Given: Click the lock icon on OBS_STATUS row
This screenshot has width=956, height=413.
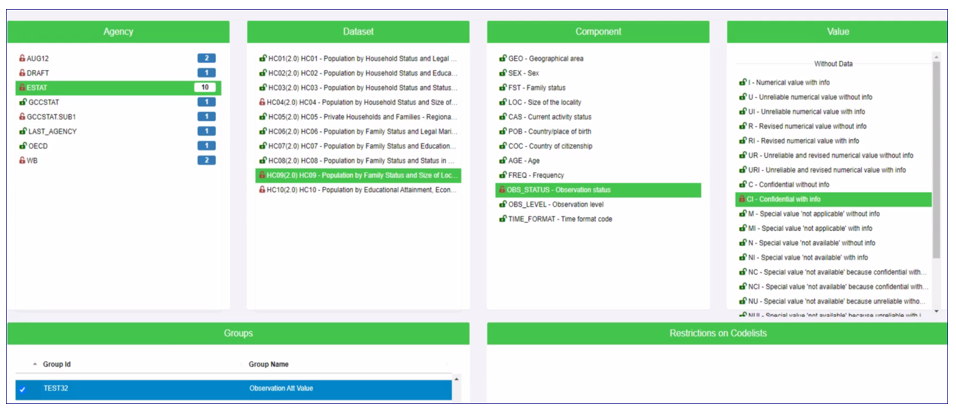Looking at the screenshot, I should (x=501, y=190).
